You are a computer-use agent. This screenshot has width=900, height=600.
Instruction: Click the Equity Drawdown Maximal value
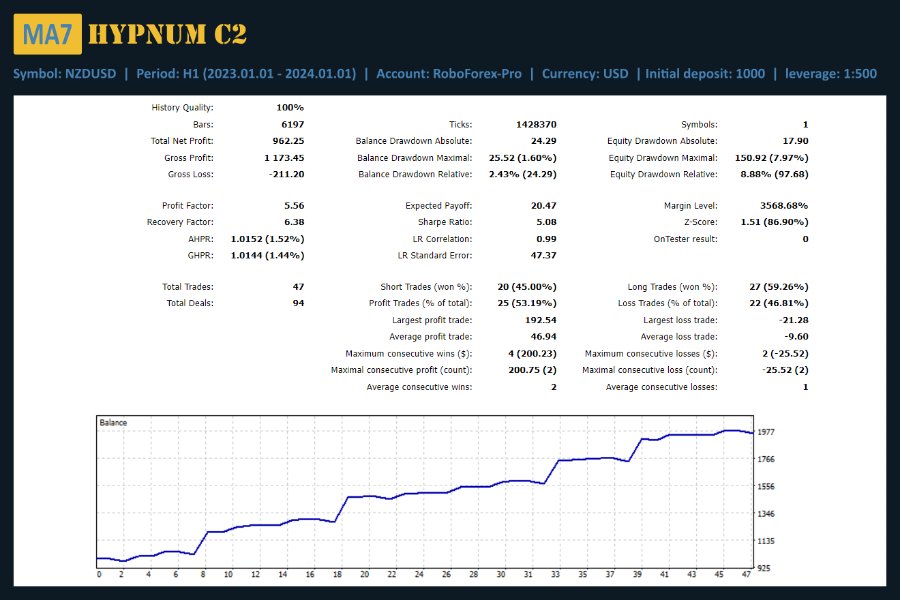click(x=771, y=158)
